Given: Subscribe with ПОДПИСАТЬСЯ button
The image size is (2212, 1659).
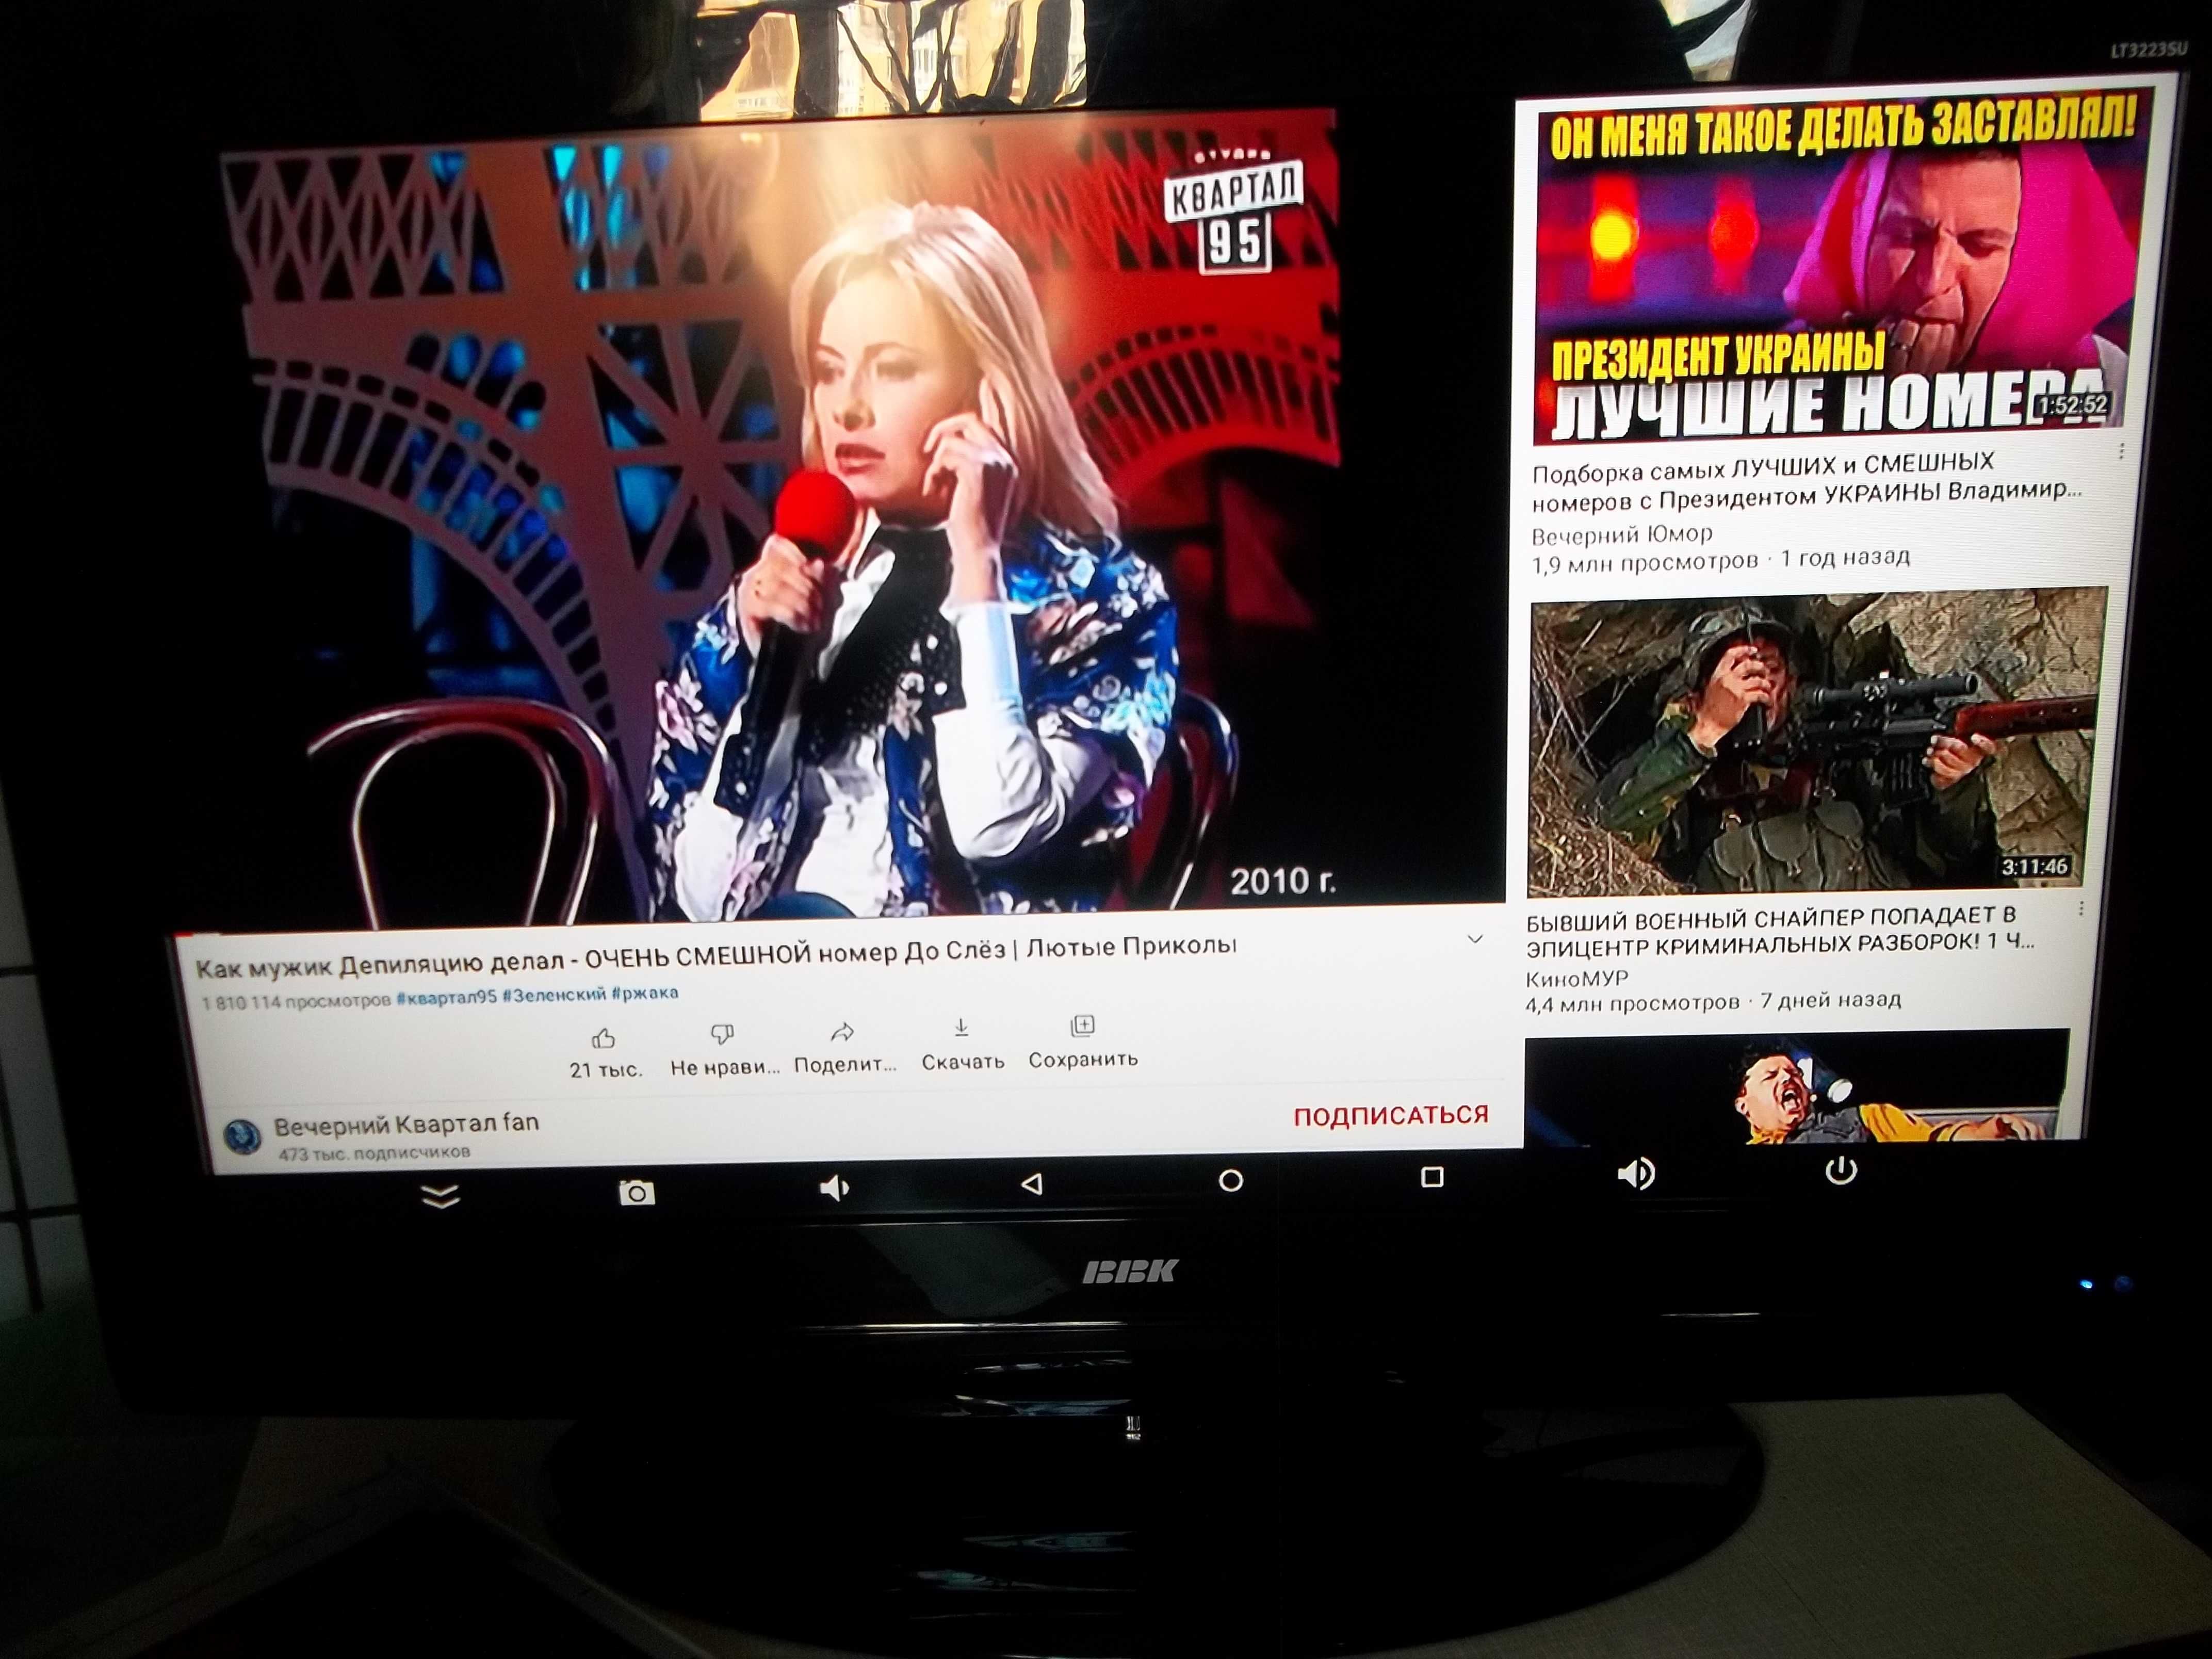Looking at the screenshot, I should click(x=1391, y=1116).
